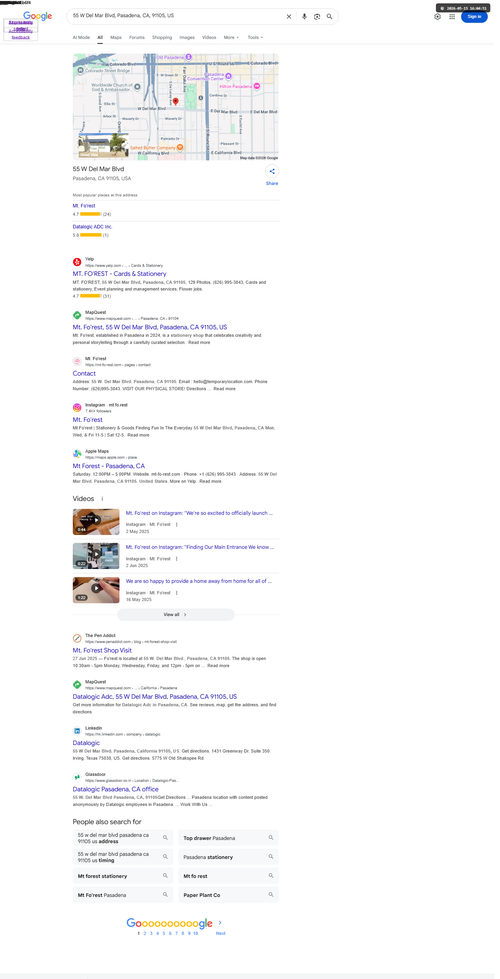
Task: Click the next-page chevron arrow beside Goooogle
Action: [220, 922]
